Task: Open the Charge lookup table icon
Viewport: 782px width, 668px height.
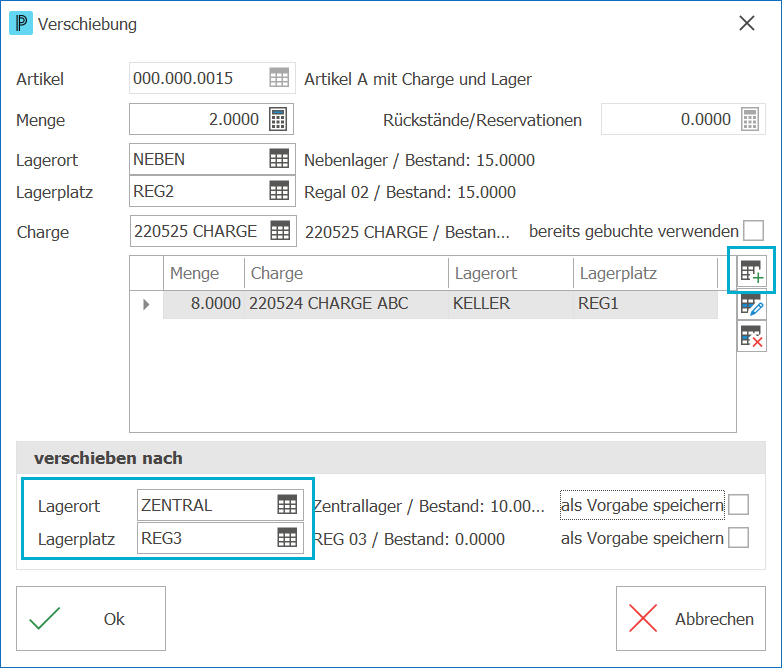Action: pyautogui.click(x=280, y=231)
